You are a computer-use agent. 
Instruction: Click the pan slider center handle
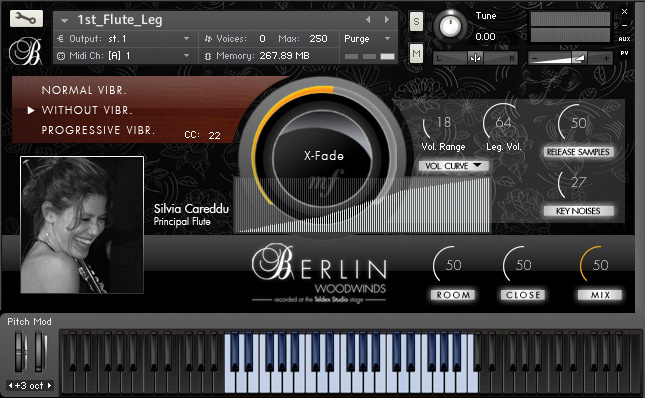pos(475,58)
